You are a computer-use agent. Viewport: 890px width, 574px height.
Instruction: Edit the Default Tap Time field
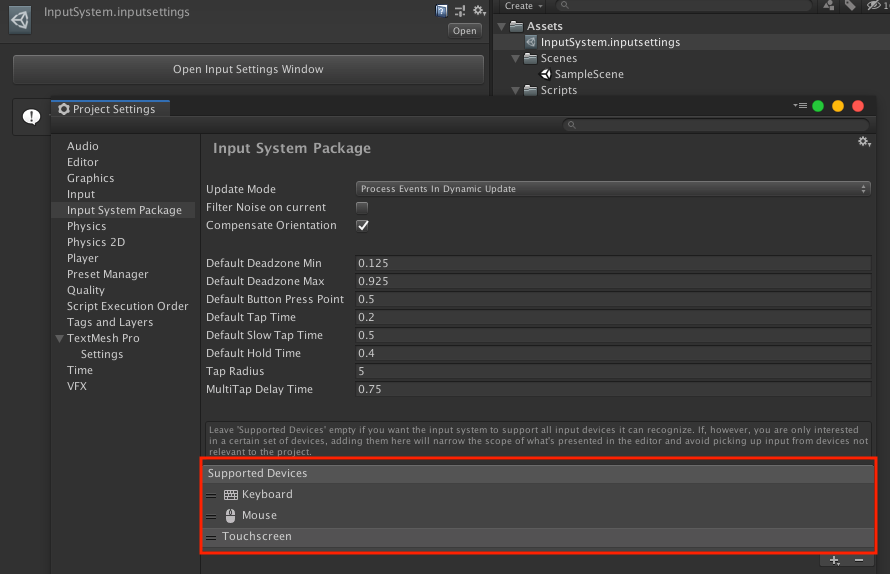pyautogui.click(x=612, y=317)
